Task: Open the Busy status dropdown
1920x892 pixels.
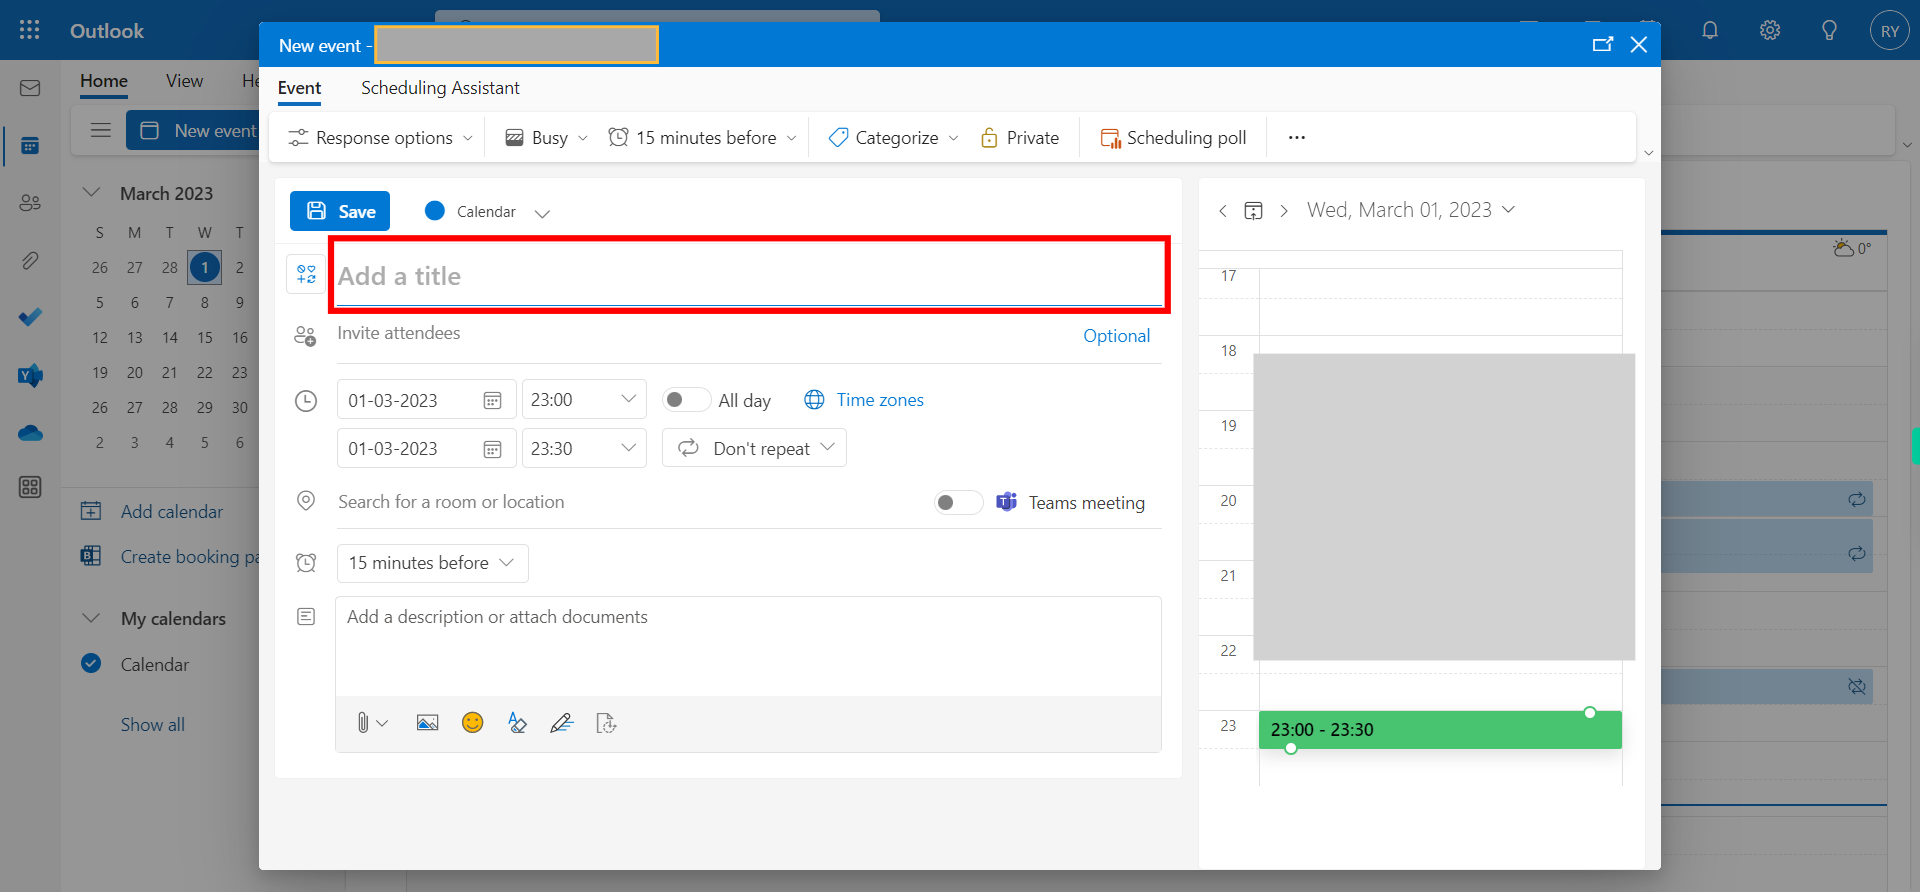Action: point(546,138)
